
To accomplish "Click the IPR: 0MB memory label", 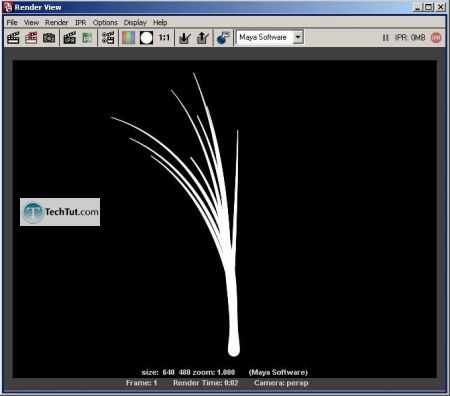I will coord(410,38).
